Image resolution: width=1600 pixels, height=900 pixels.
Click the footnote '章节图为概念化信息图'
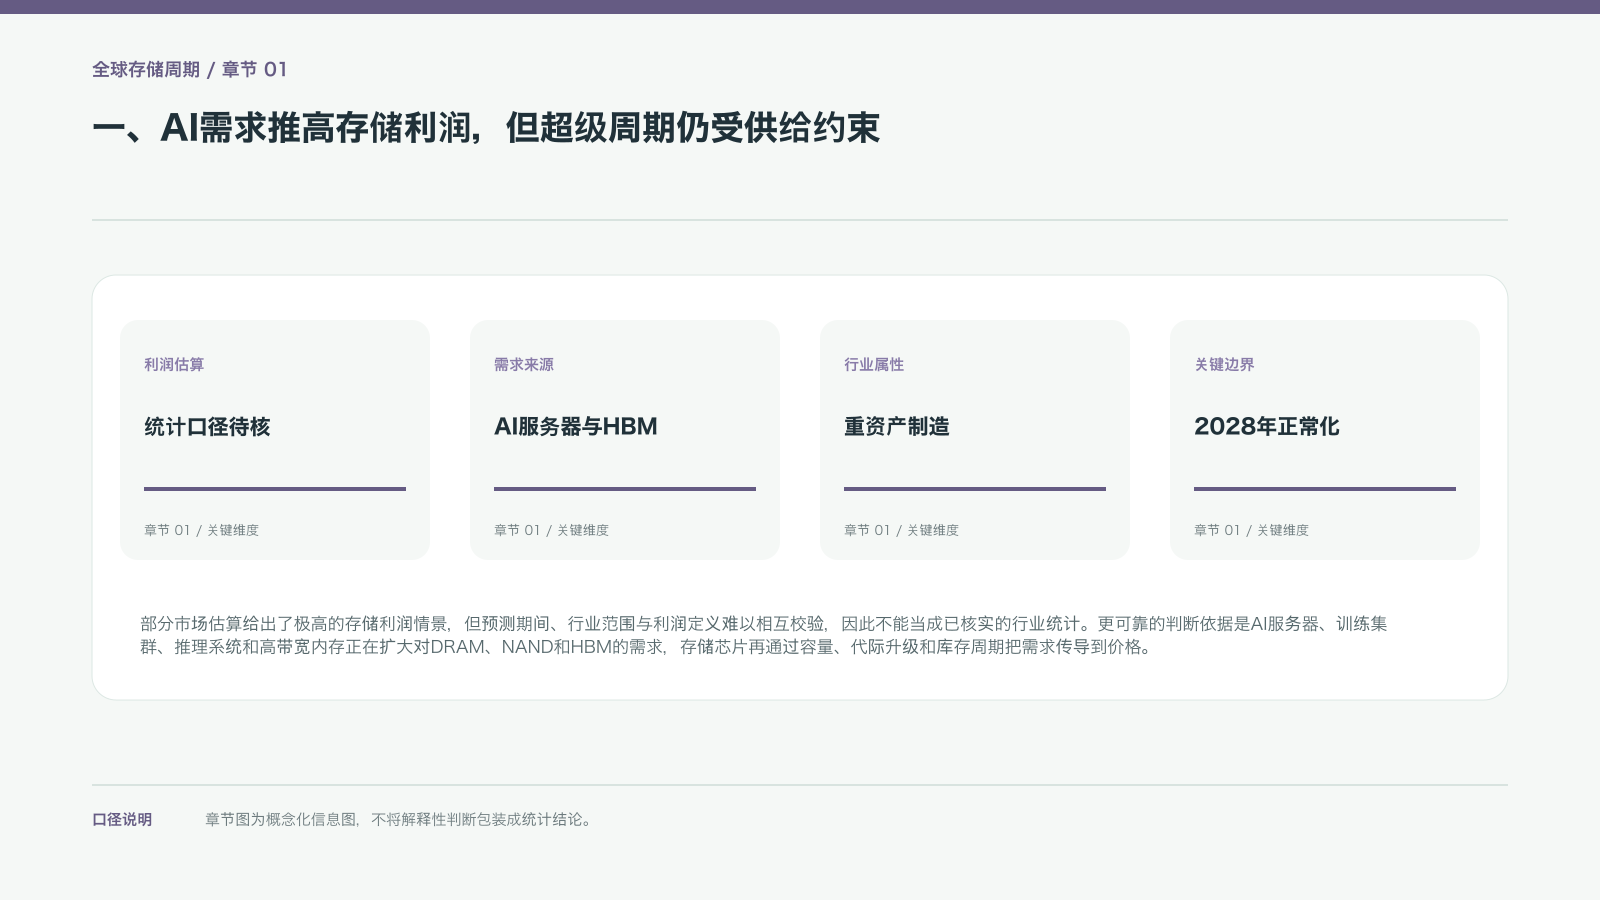click(x=282, y=819)
